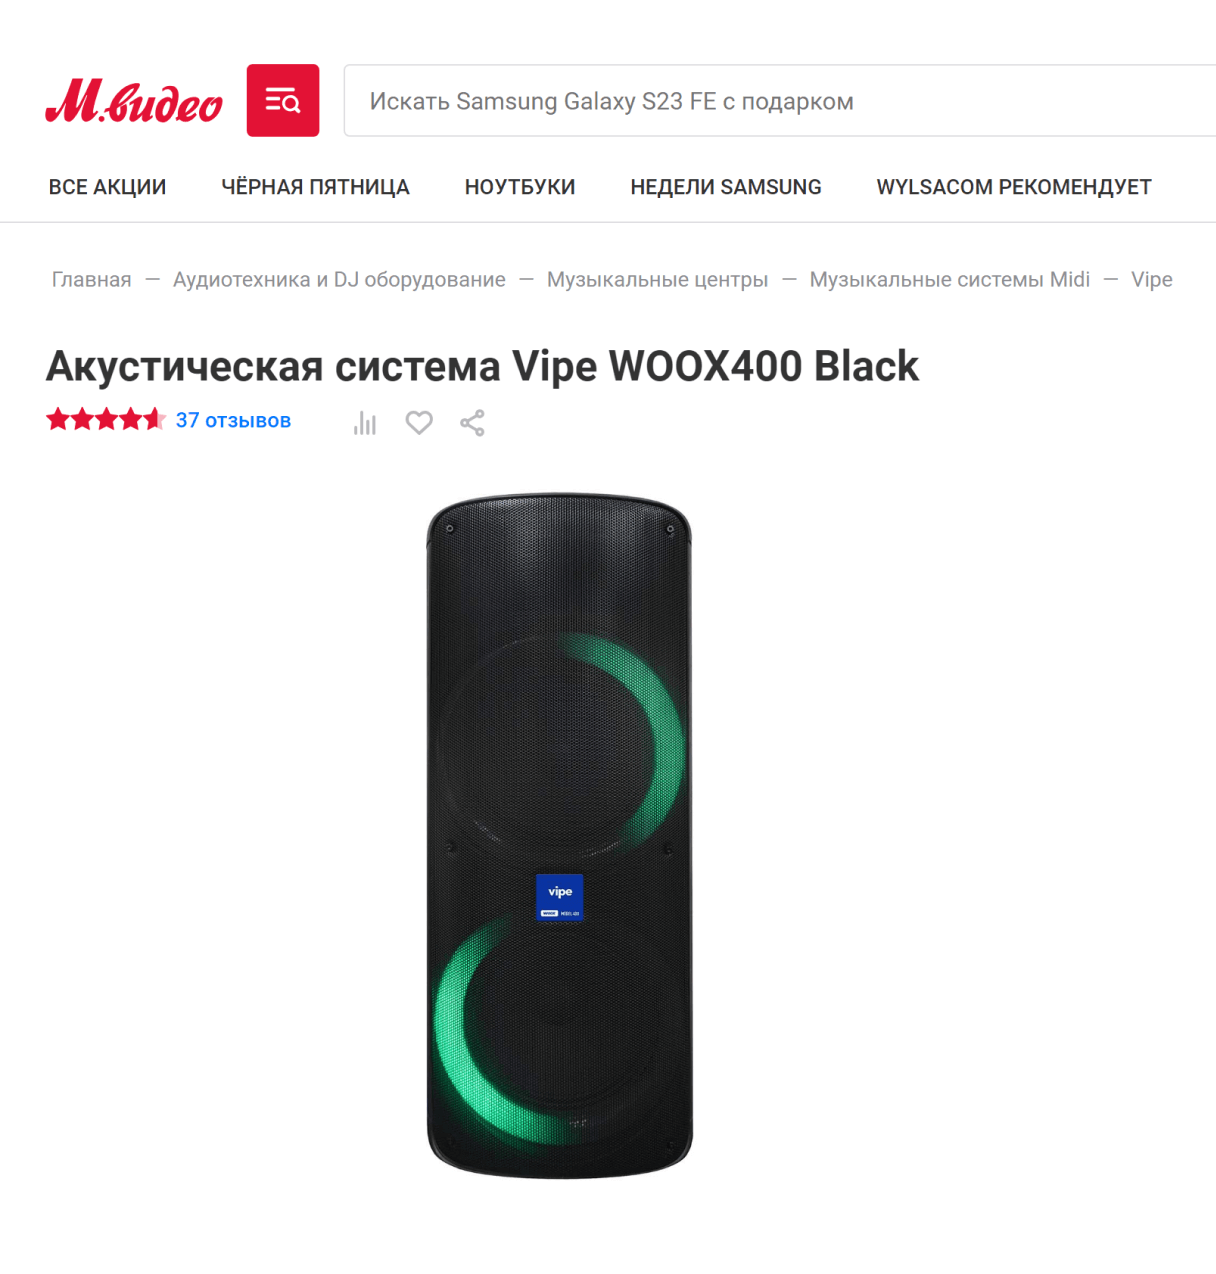Click the Vipe WOOX400 speaker product image

[560, 836]
